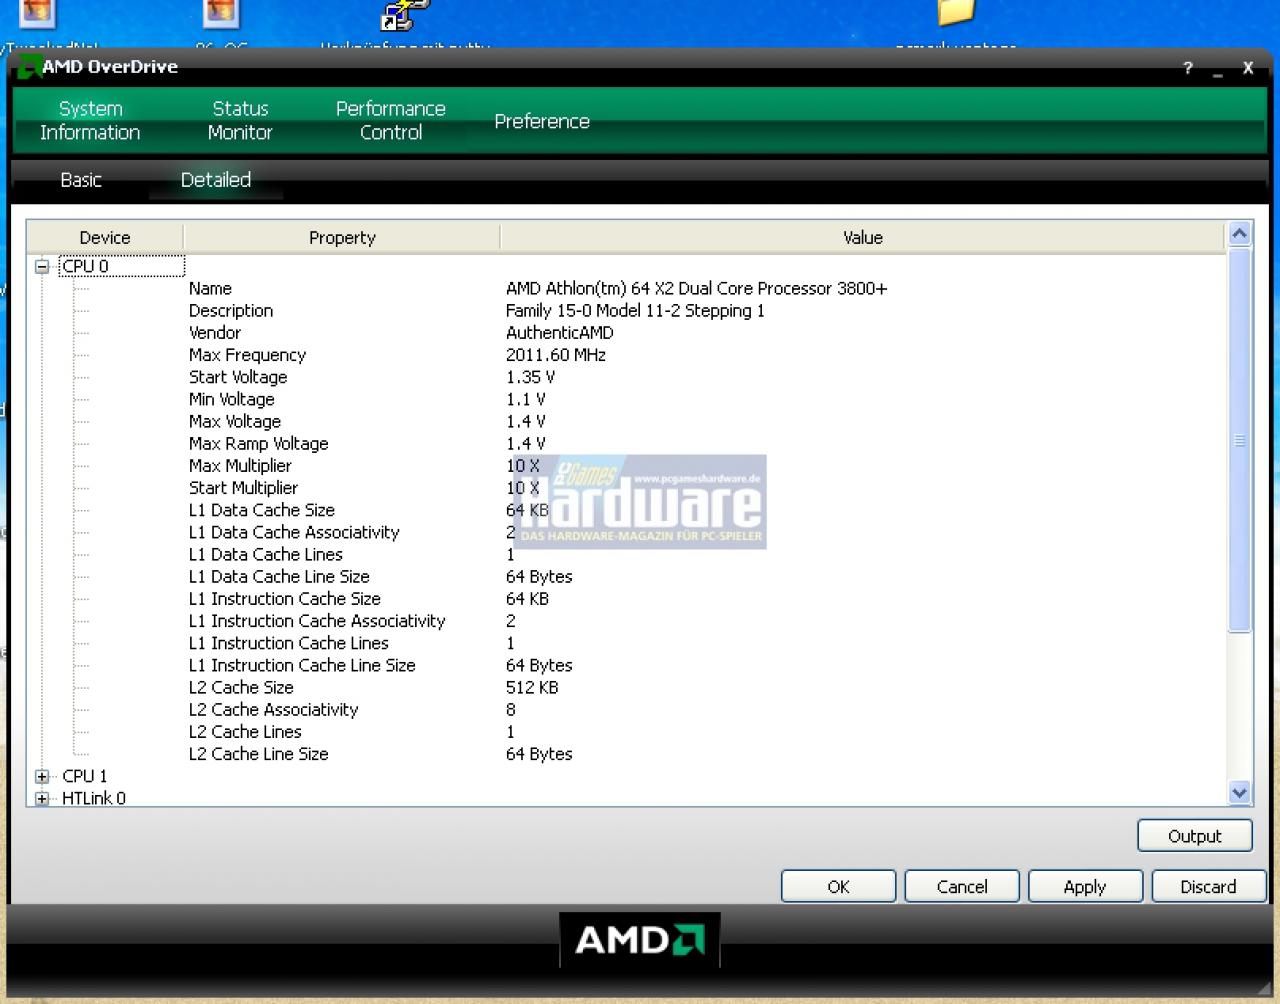The height and width of the screenshot is (1004, 1280).
Task: Click the Athlon 64 X2 processor name value
Action: click(696, 288)
